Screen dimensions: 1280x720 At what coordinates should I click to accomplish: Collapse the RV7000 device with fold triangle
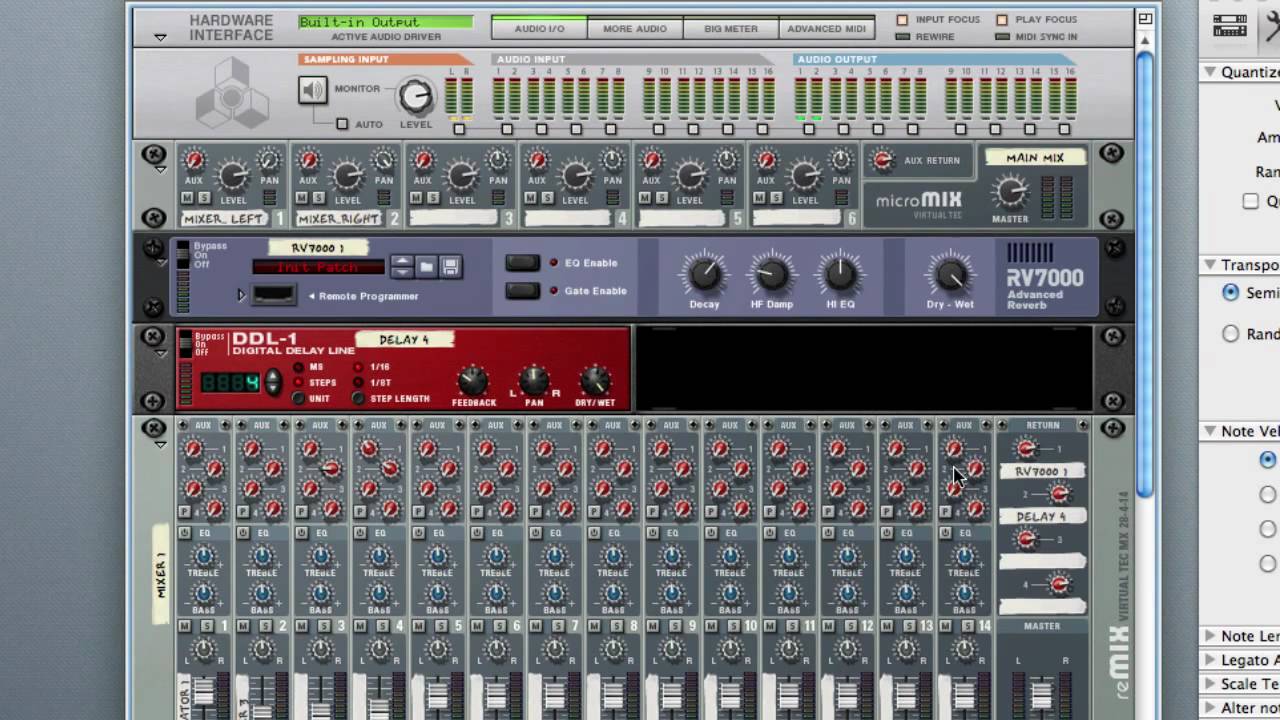point(160,262)
